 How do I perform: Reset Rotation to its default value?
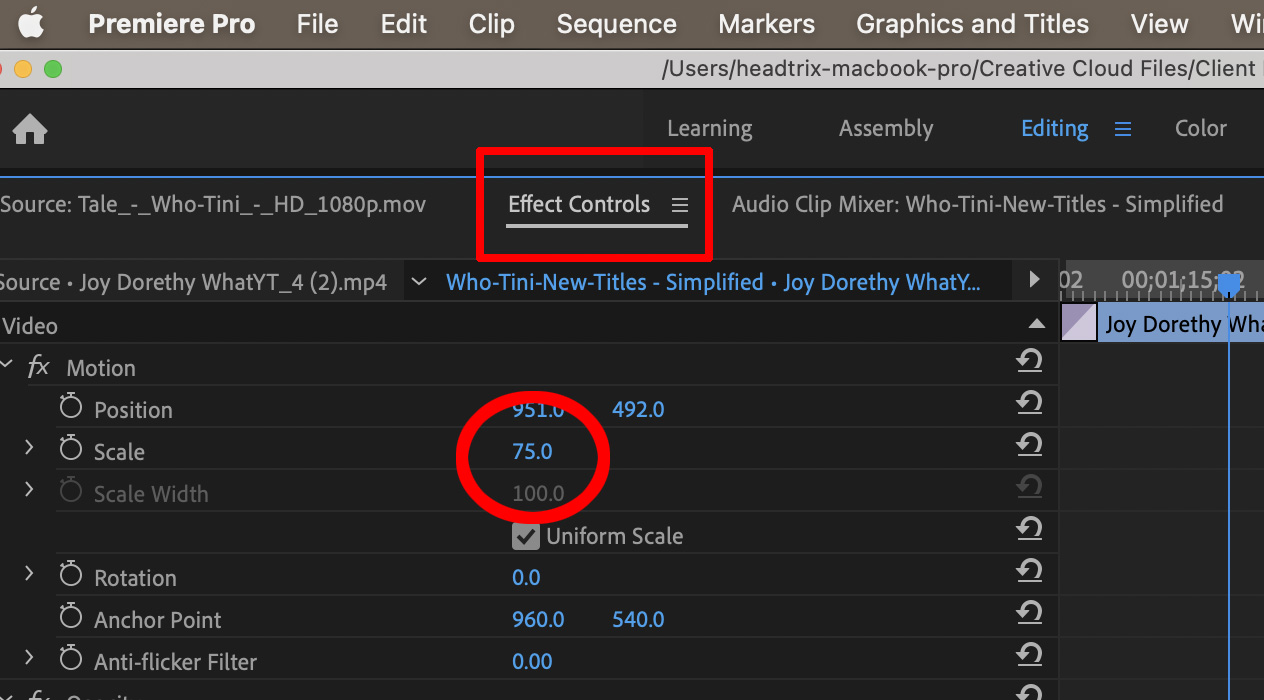pos(1030,571)
